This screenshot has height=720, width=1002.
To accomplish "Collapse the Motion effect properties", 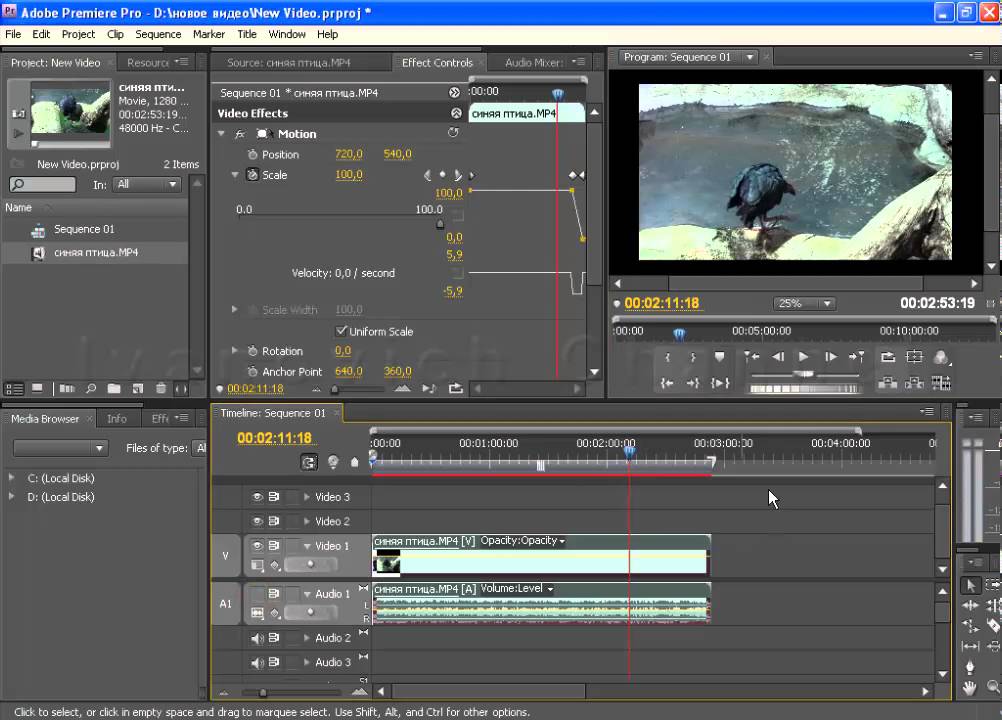I will [221, 134].
